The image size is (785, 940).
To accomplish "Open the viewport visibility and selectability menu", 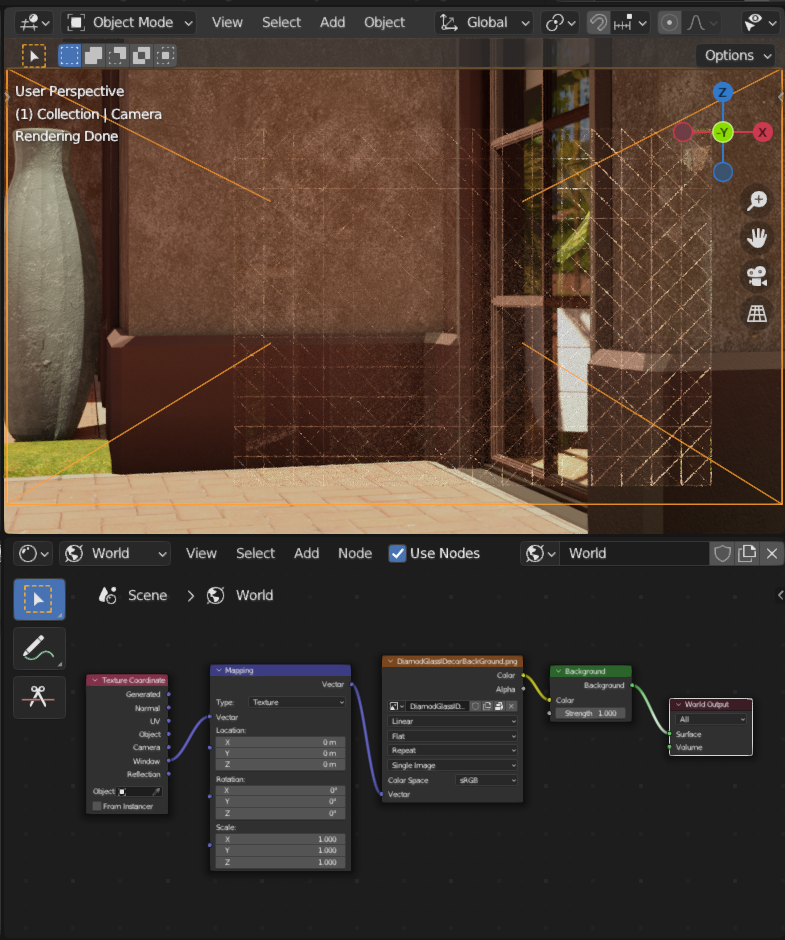I will 760,23.
